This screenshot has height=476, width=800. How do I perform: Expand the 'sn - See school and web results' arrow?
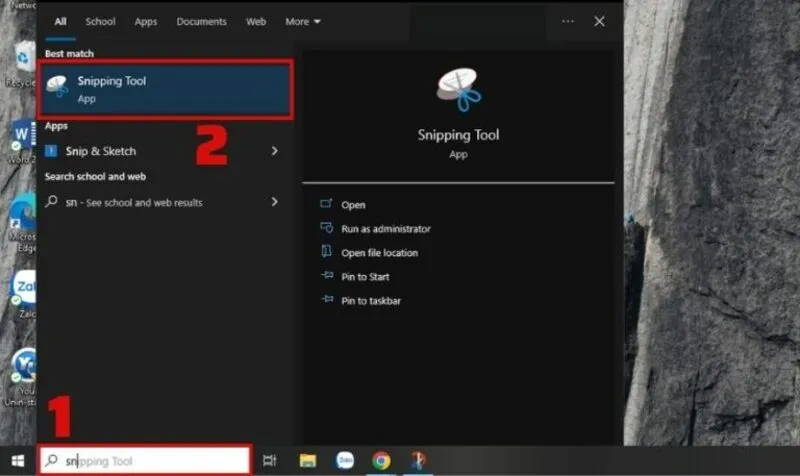274,202
